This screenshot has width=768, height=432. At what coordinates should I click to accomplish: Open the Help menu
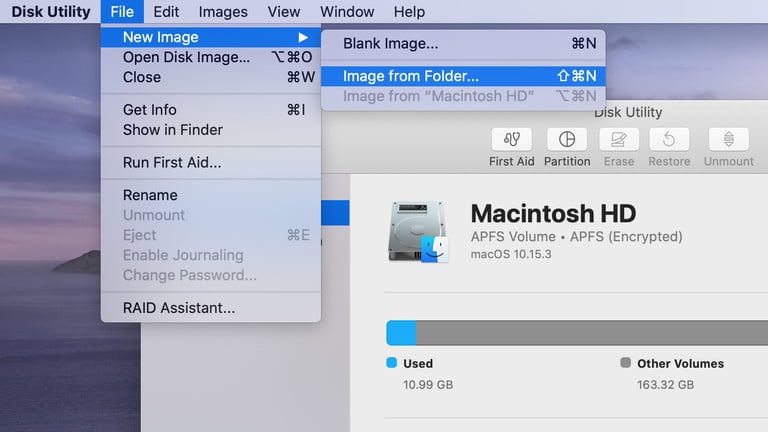[x=409, y=11]
